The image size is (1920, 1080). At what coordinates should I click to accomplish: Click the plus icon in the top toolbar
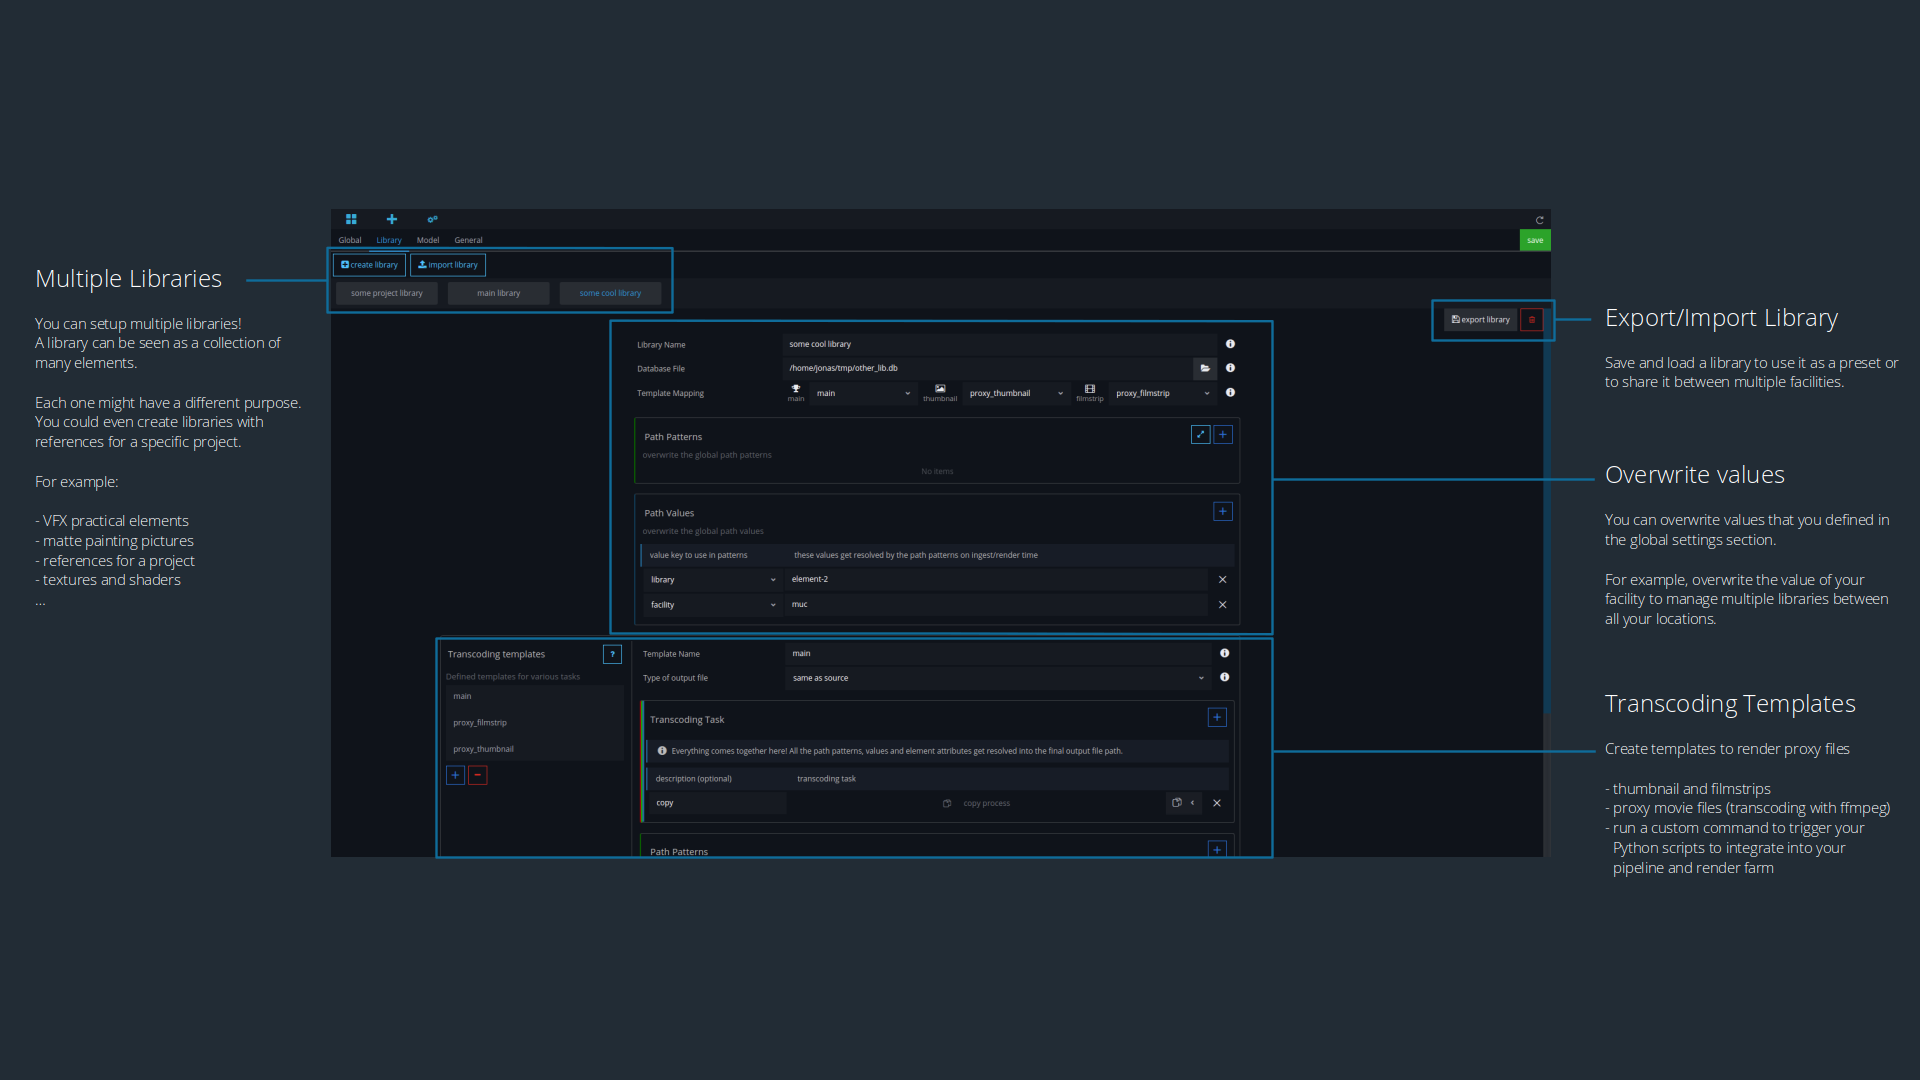click(x=391, y=219)
